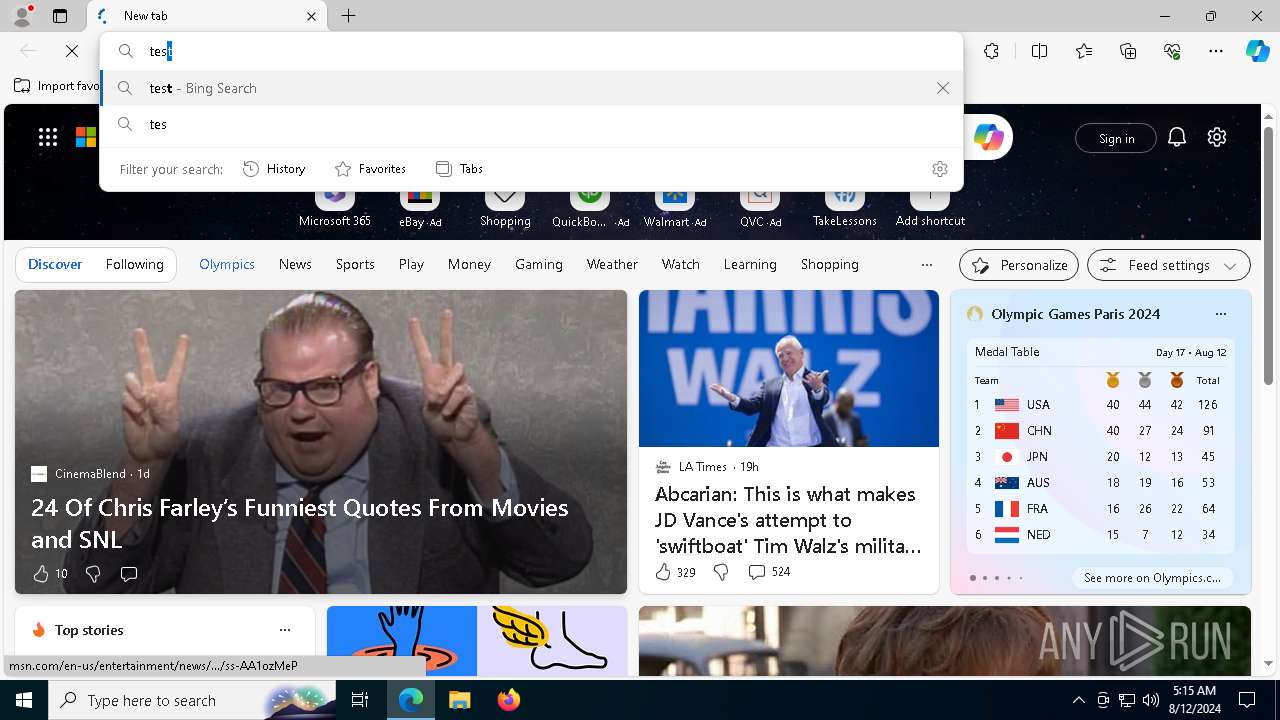
Task: Open address bar suggestion settings gear
Action: (939, 169)
